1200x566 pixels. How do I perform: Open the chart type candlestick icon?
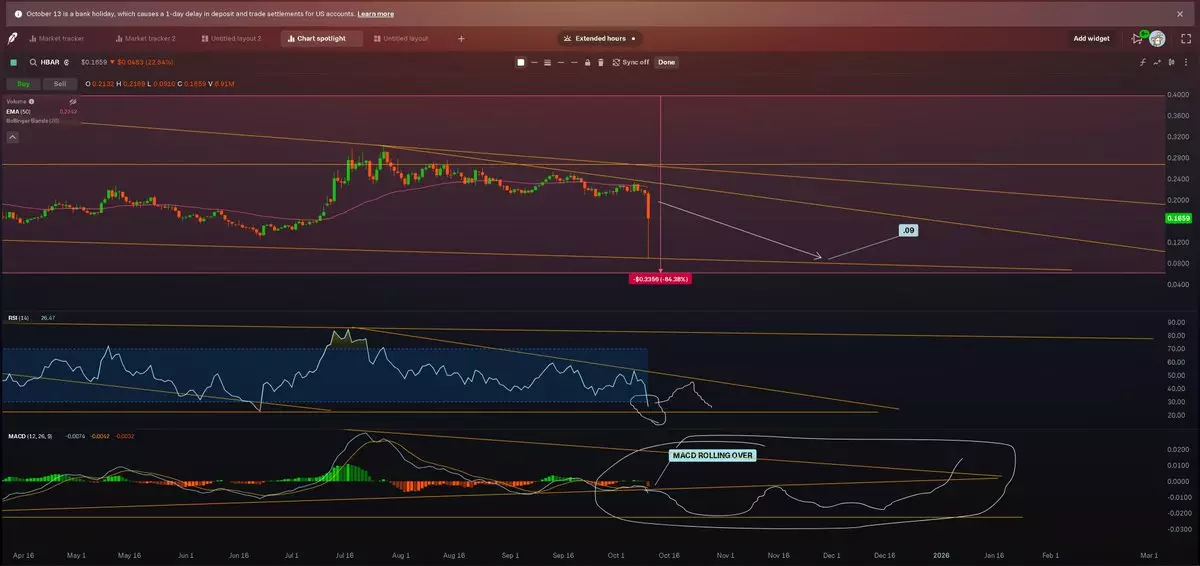(x=1173, y=62)
